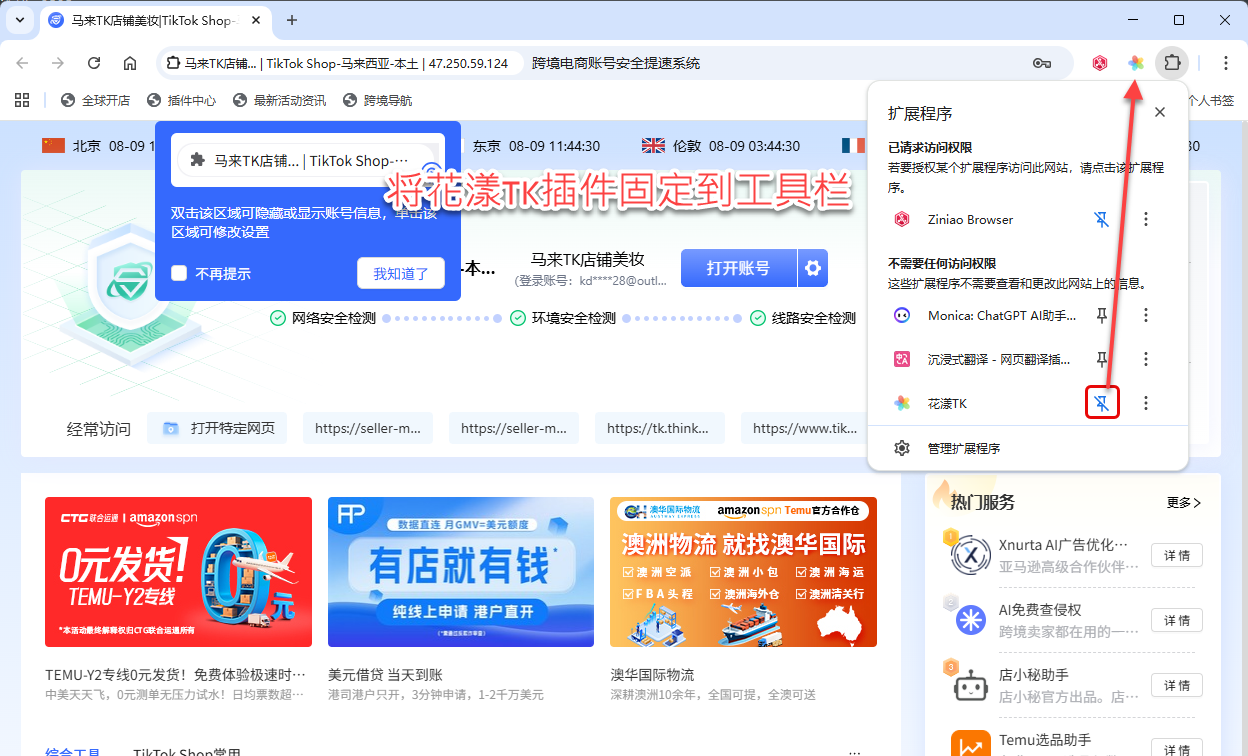The image size is (1248, 756).
Task: Open more options for 沉浸式翻译 extension
Action: [1146, 359]
